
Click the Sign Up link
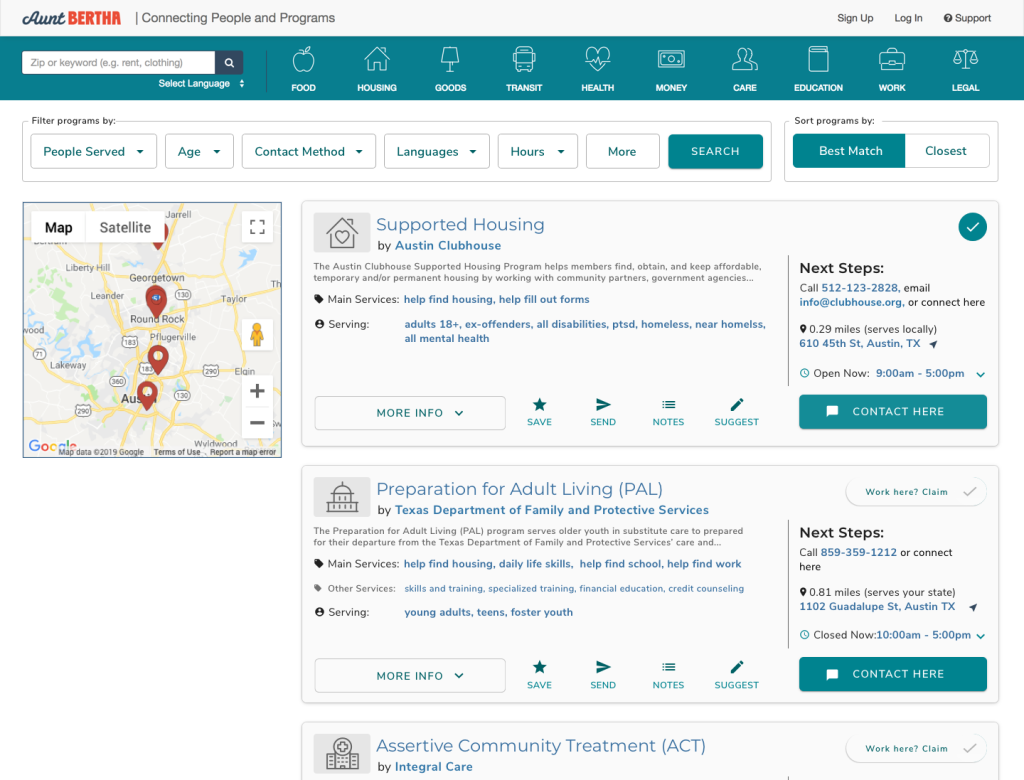pos(855,18)
